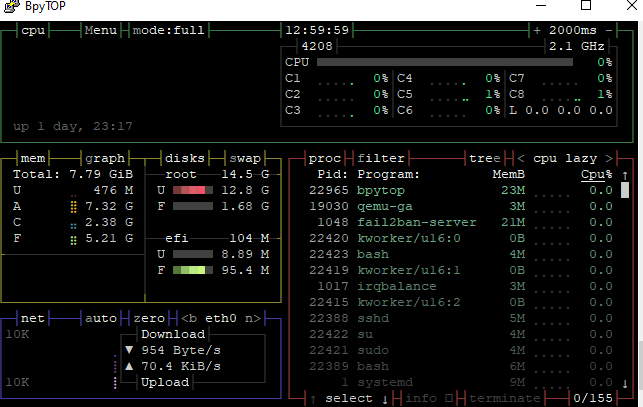
Task: Click the 954 Byte/s download speed
Action: coord(181,350)
